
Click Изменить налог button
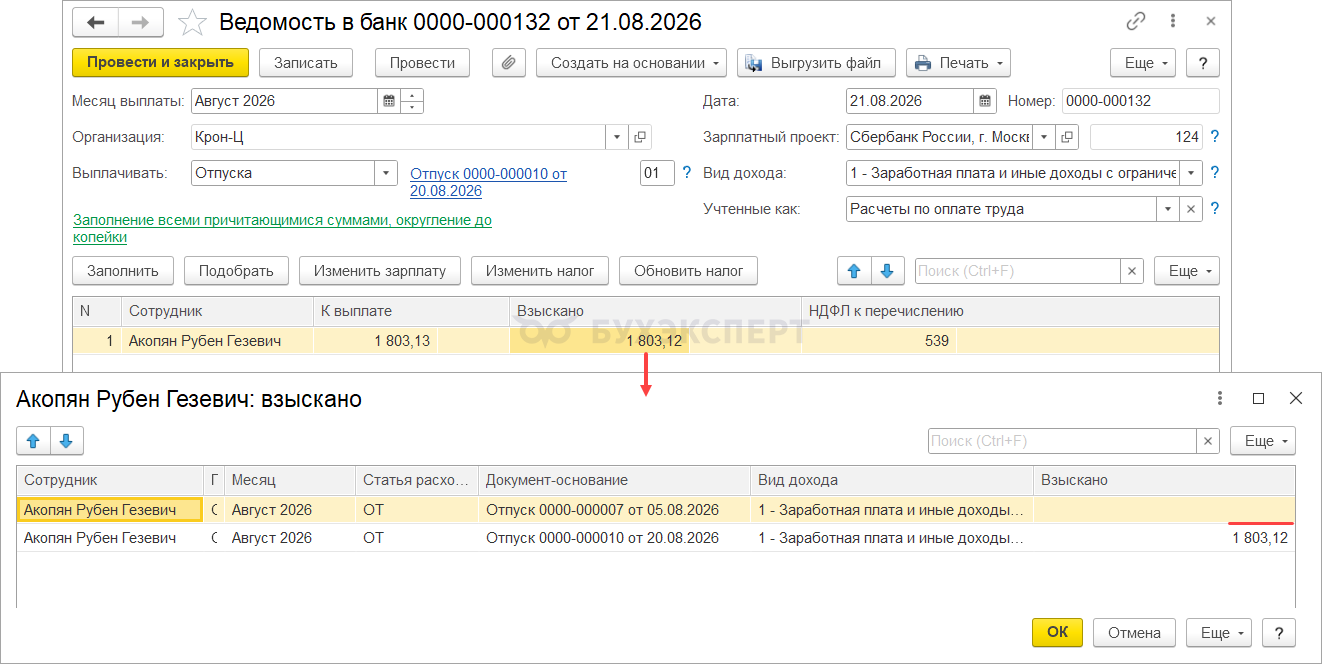tap(540, 270)
